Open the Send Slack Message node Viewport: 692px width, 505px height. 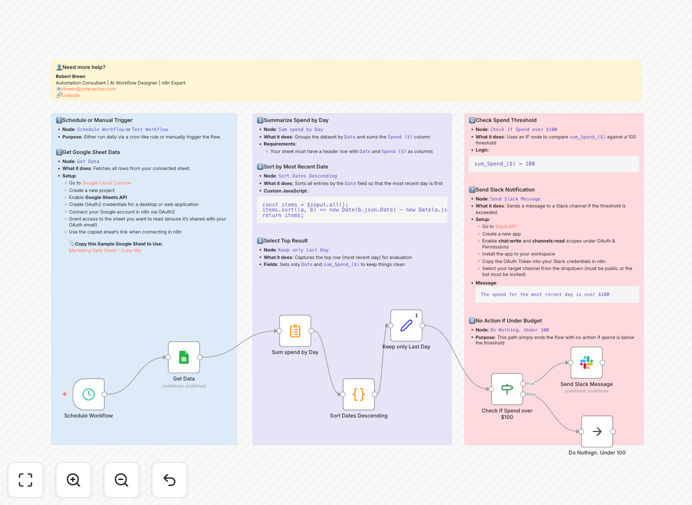coord(587,362)
